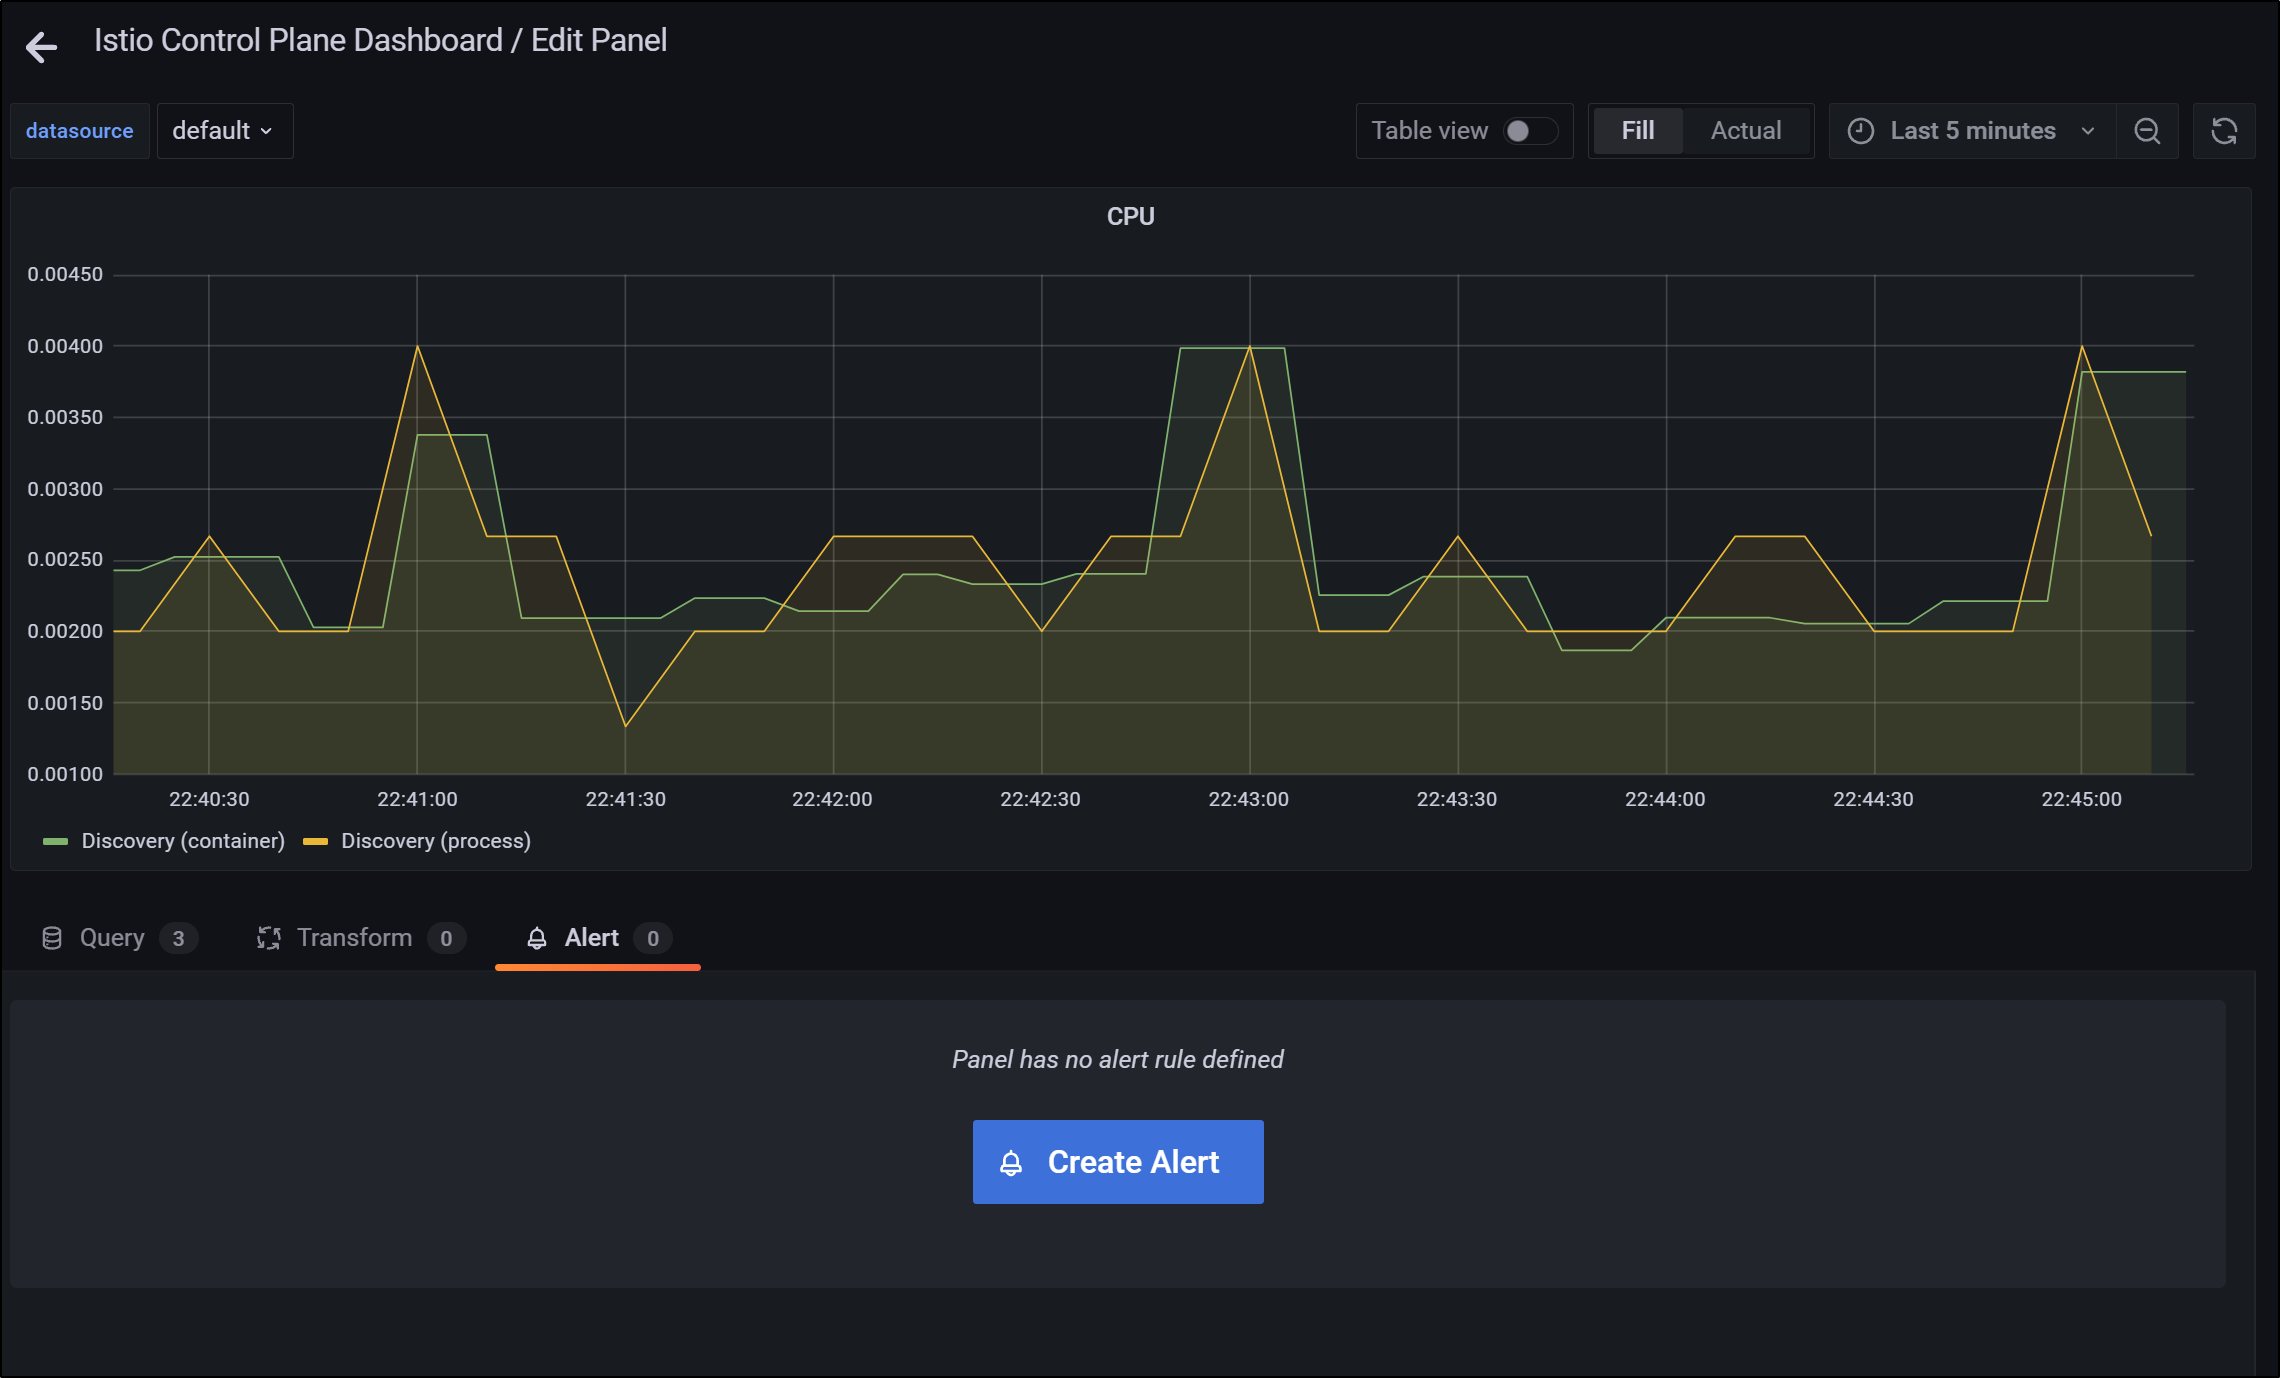2280x1378 pixels.
Task: Click the 22:45:00 time axis label
Action: (2081, 799)
